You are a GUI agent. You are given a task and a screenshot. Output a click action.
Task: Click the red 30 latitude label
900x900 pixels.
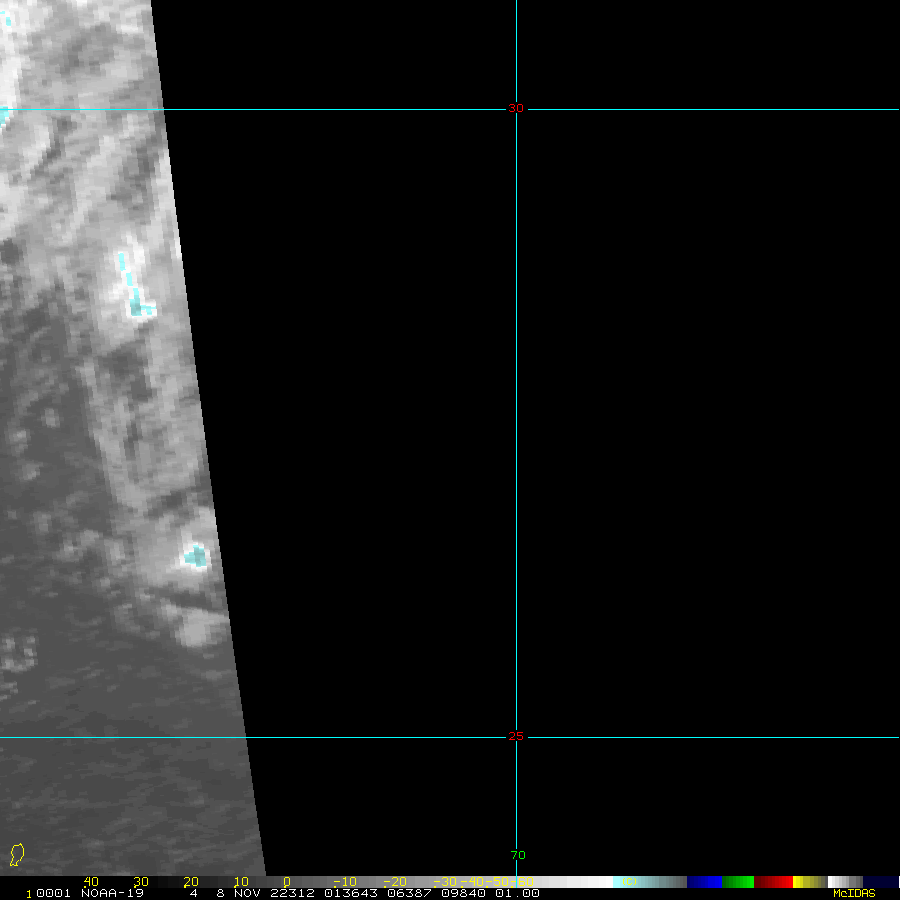(x=515, y=108)
